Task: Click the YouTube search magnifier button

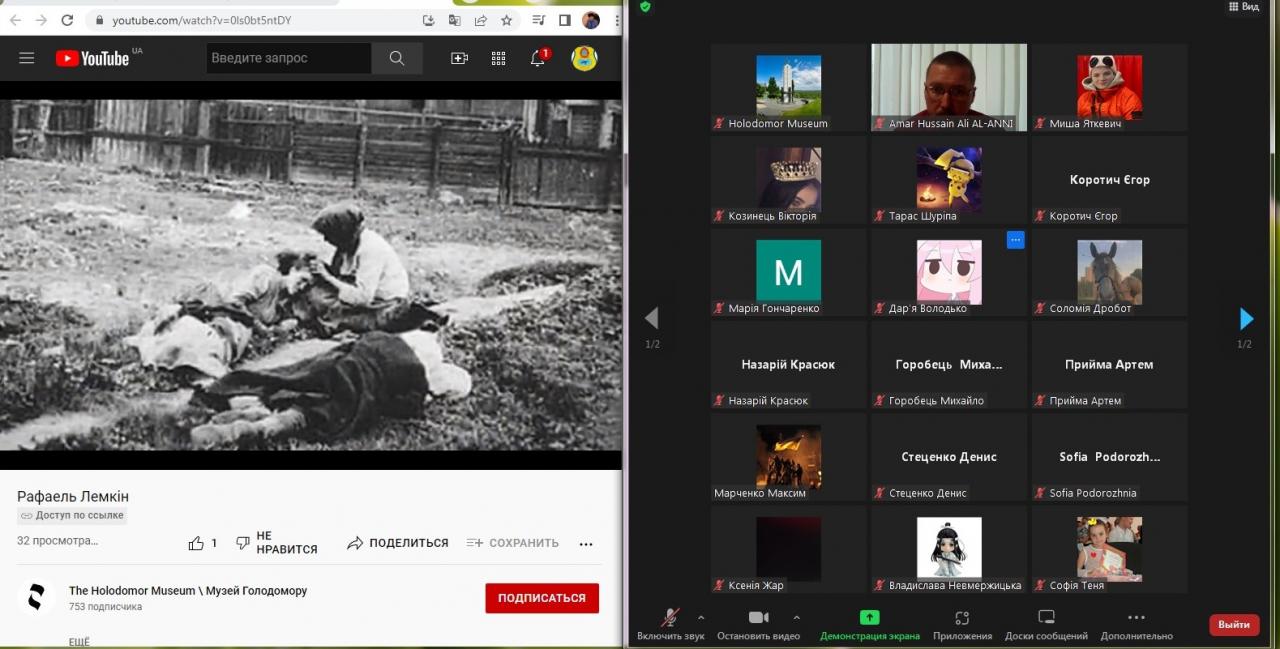Action: pyautogui.click(x=397, y=58)
